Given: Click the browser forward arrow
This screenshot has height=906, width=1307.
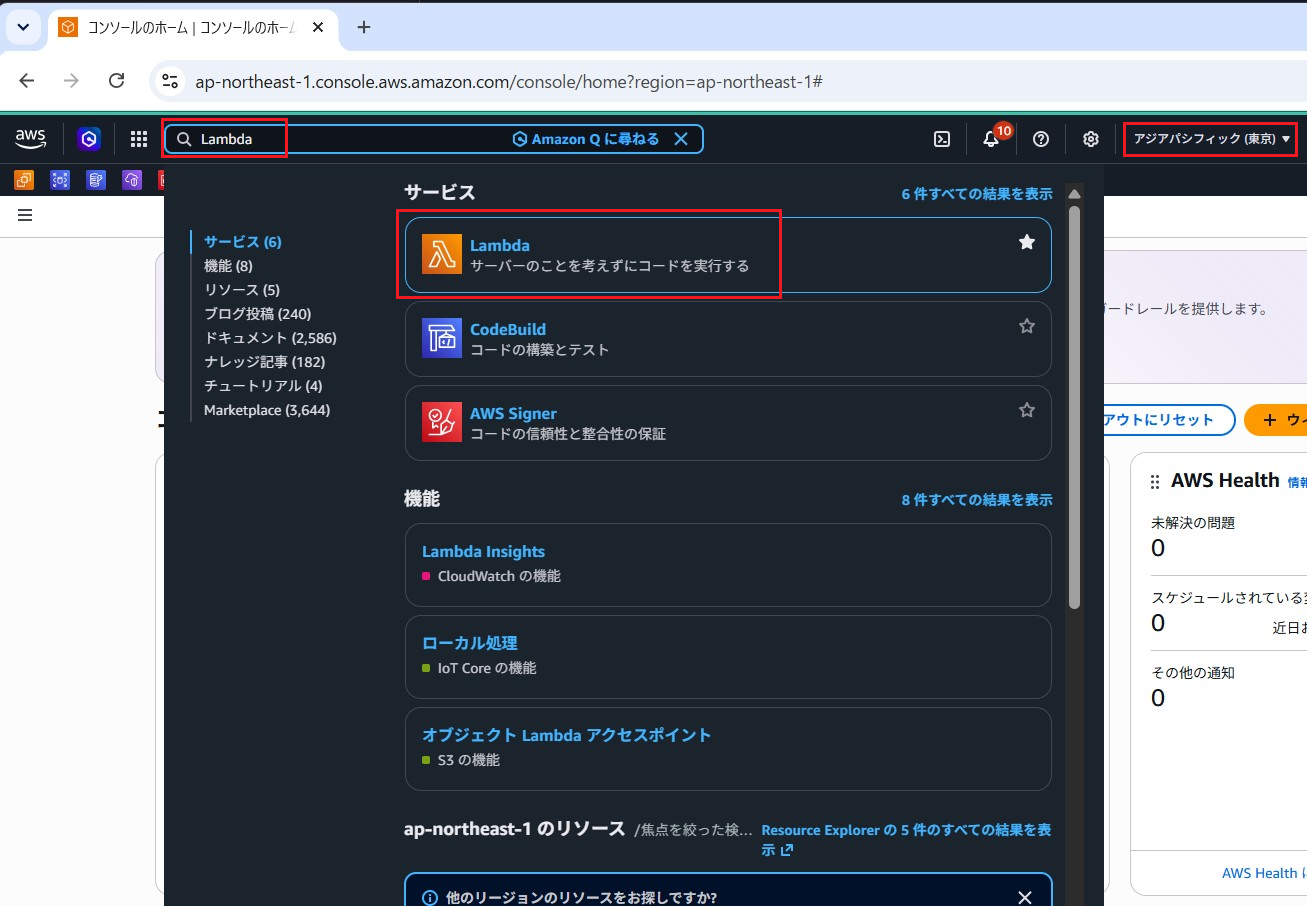Looking at the screenshot, I should point(71,81).
